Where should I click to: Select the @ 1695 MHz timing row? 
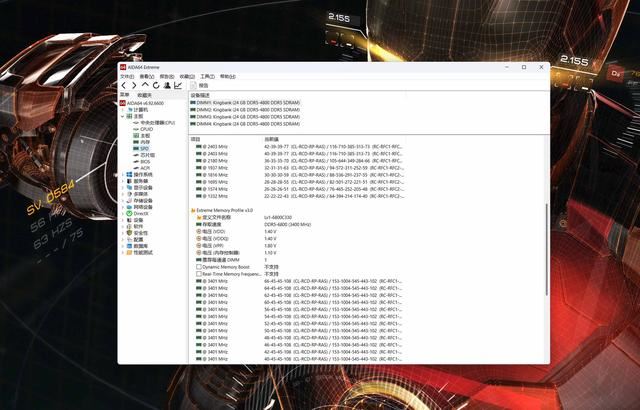tap(300, 182)
